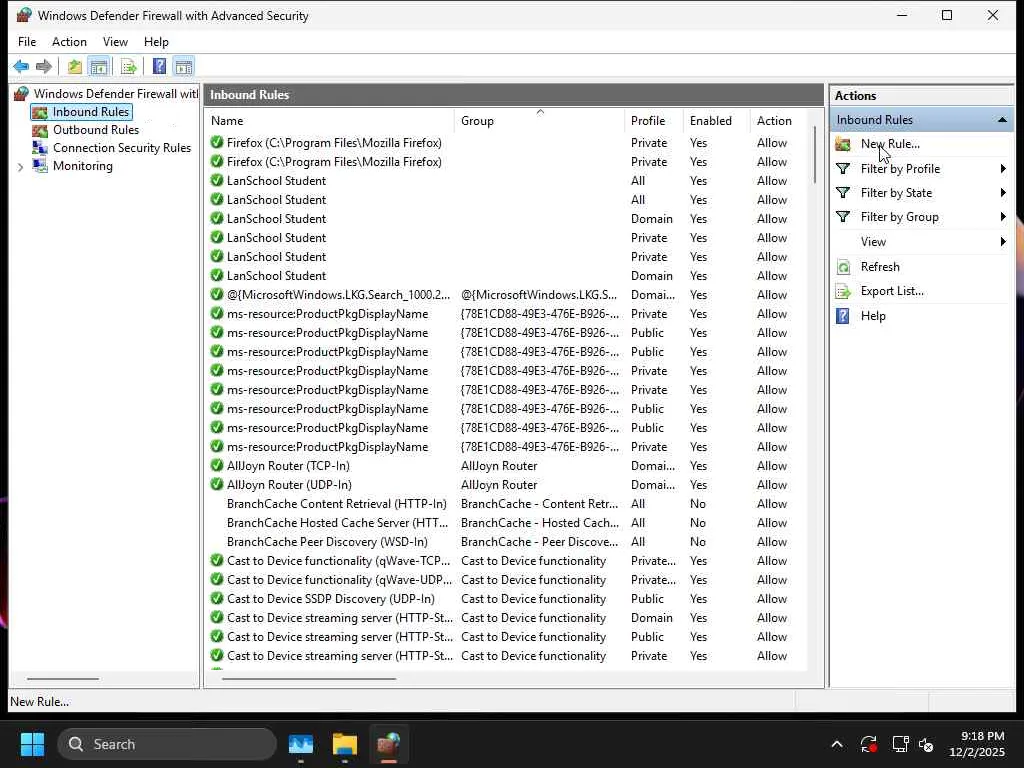Image resolution: width=1024 pixels, height=768 pixels.
Task: Click the blue Help question-mark toolbar icon
Action: pyautogui.click(x=159, y=67)
